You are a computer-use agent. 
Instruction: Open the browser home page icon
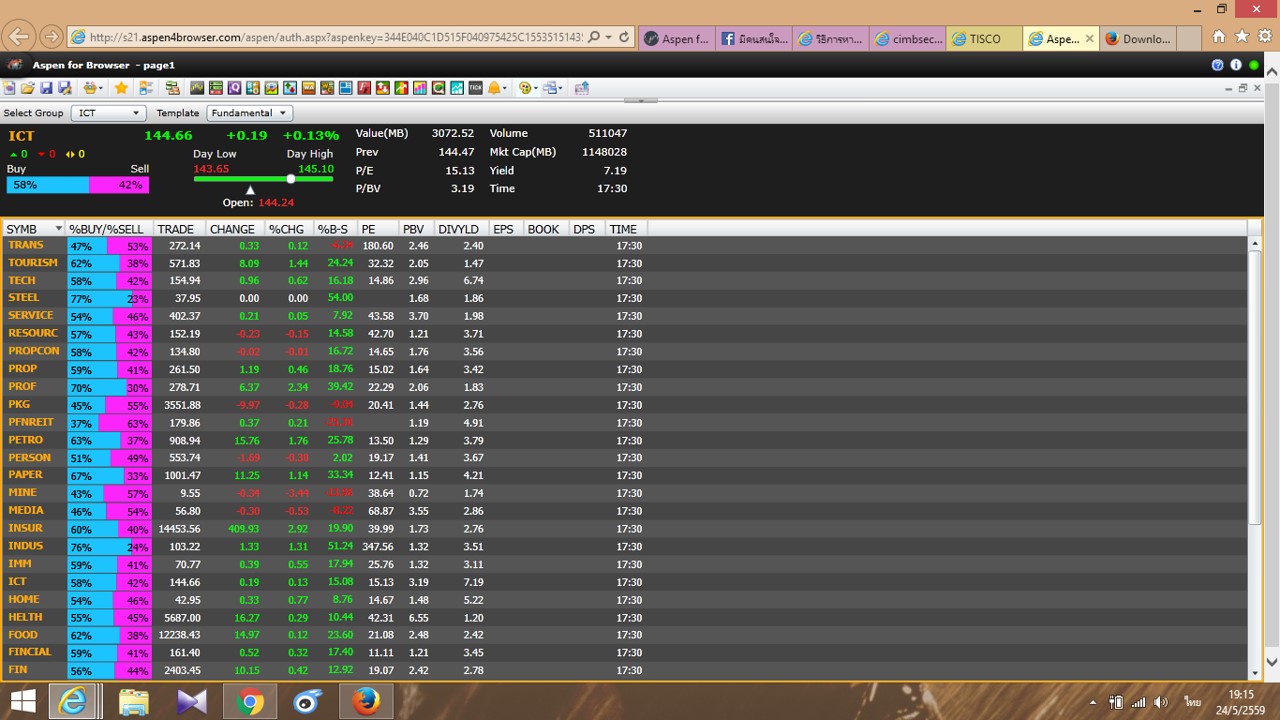point(1218,37)
